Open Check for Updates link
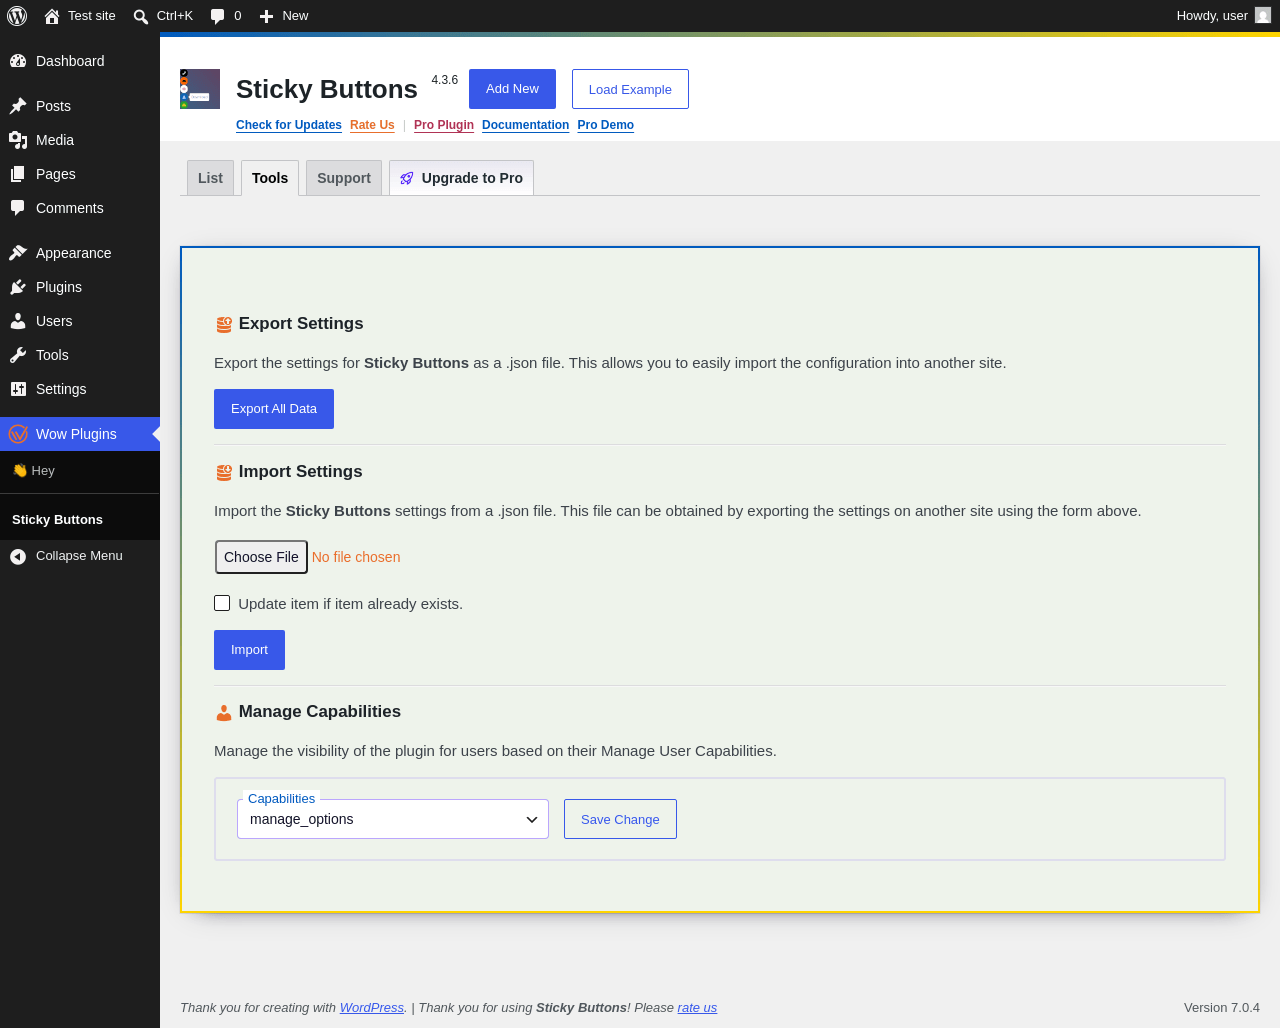This screenshot has height=1028, width=1280. (289, 125)
